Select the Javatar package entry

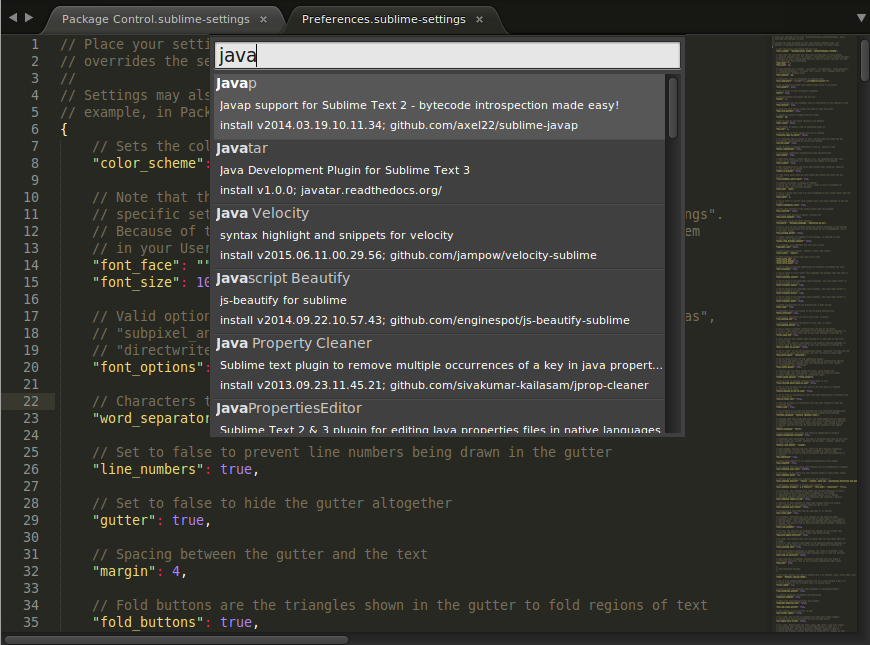coord(439,171)
